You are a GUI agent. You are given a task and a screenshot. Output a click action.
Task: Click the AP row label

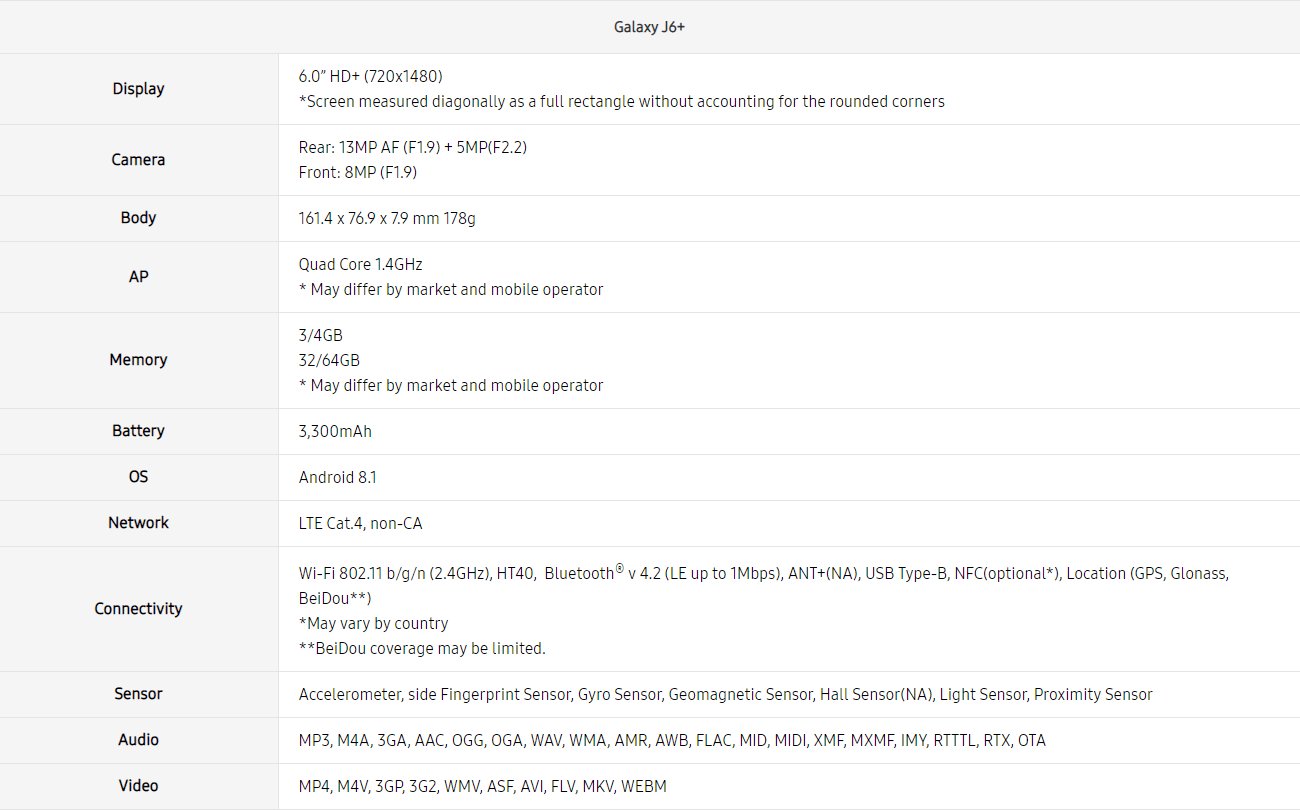[138, 277]
